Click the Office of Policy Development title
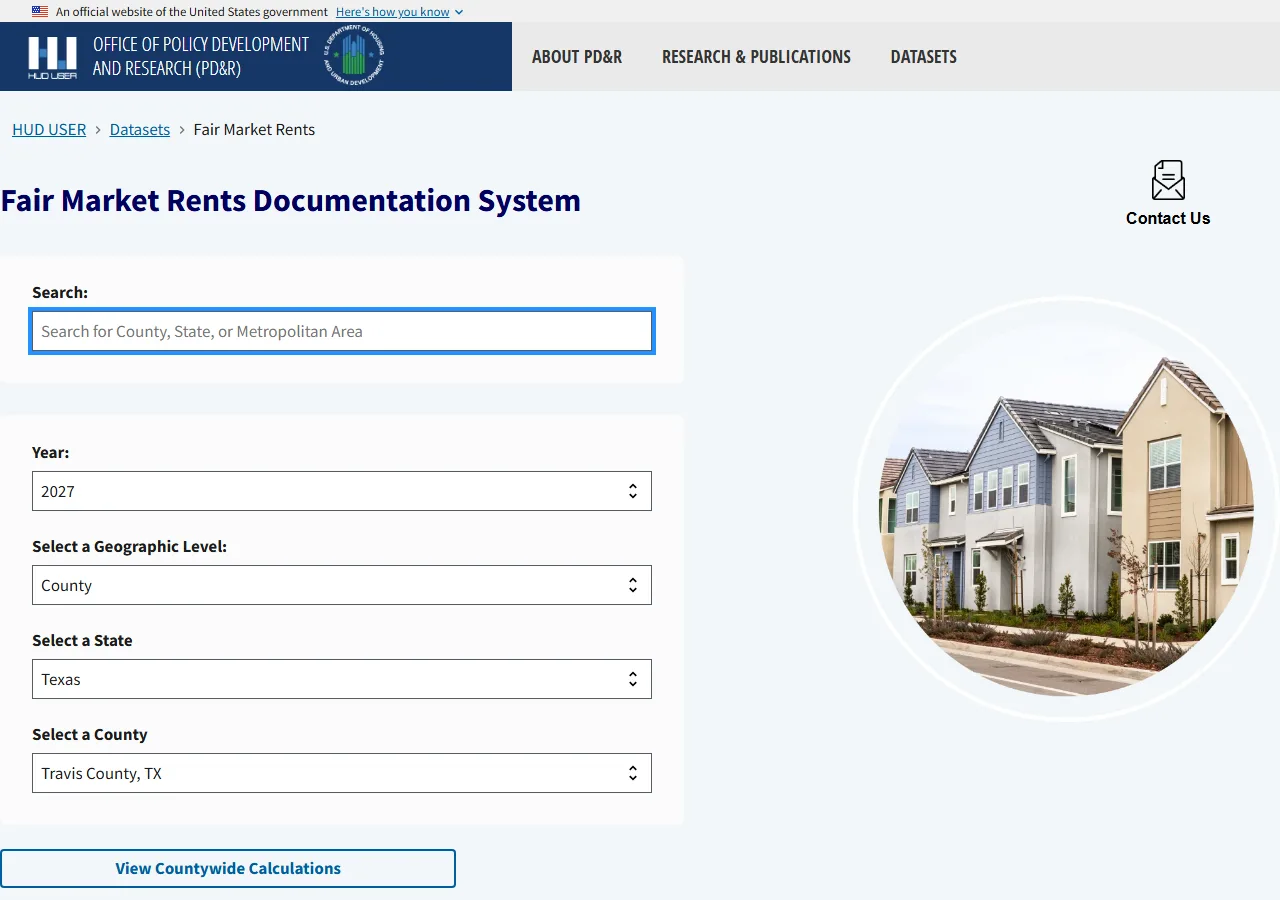This screenshot has height=900, width=1280. (201, 57)
